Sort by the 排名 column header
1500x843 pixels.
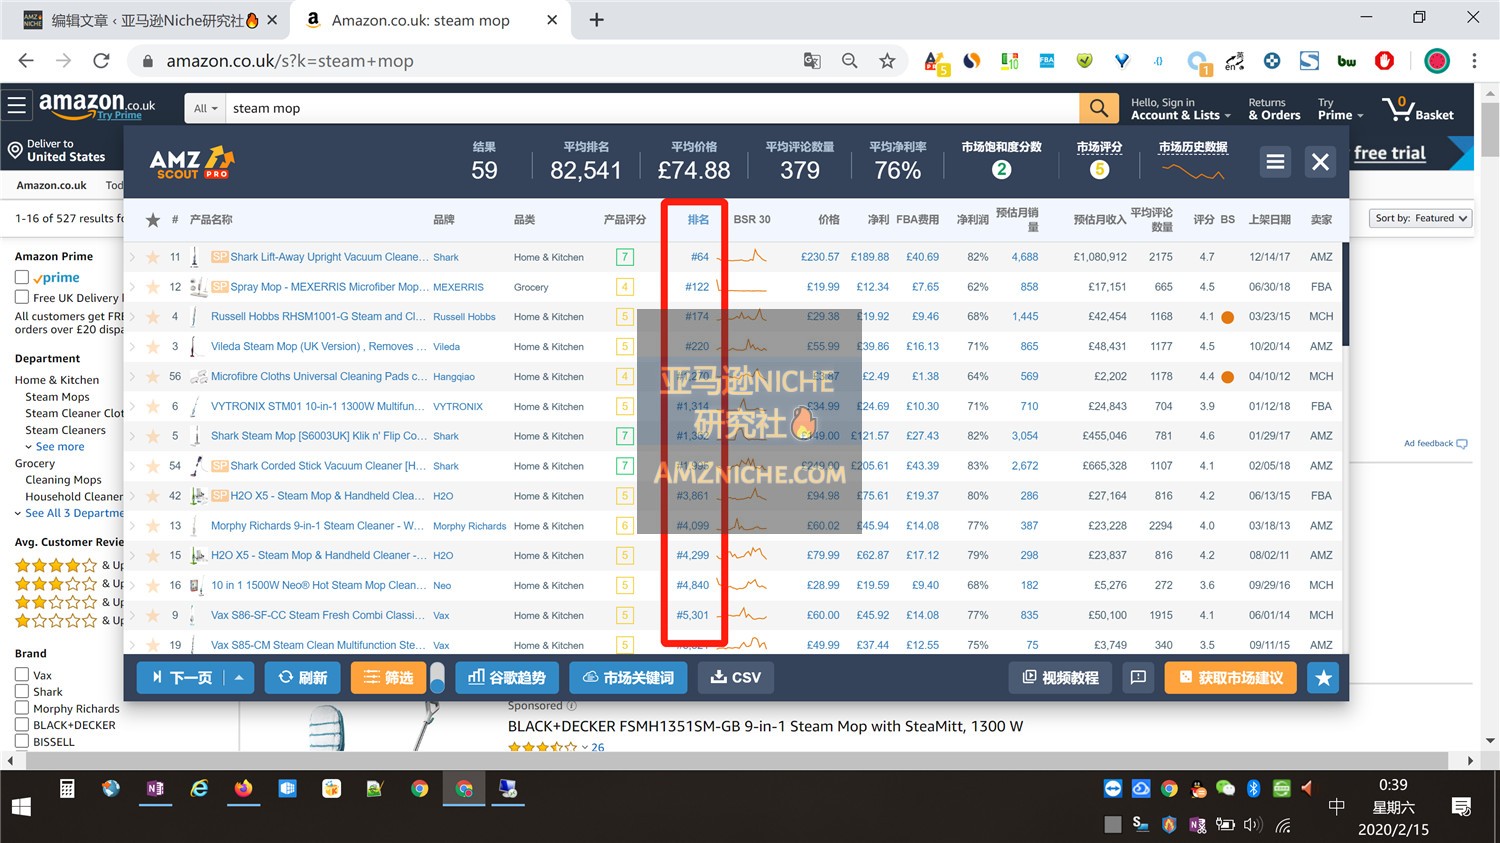tap(698, 220)
